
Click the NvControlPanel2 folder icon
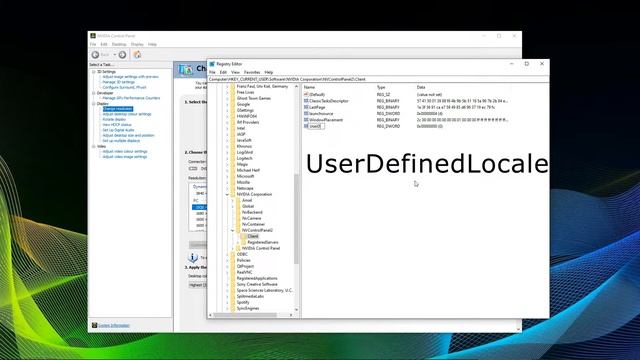pyautogui.click(x=238, y=230)
